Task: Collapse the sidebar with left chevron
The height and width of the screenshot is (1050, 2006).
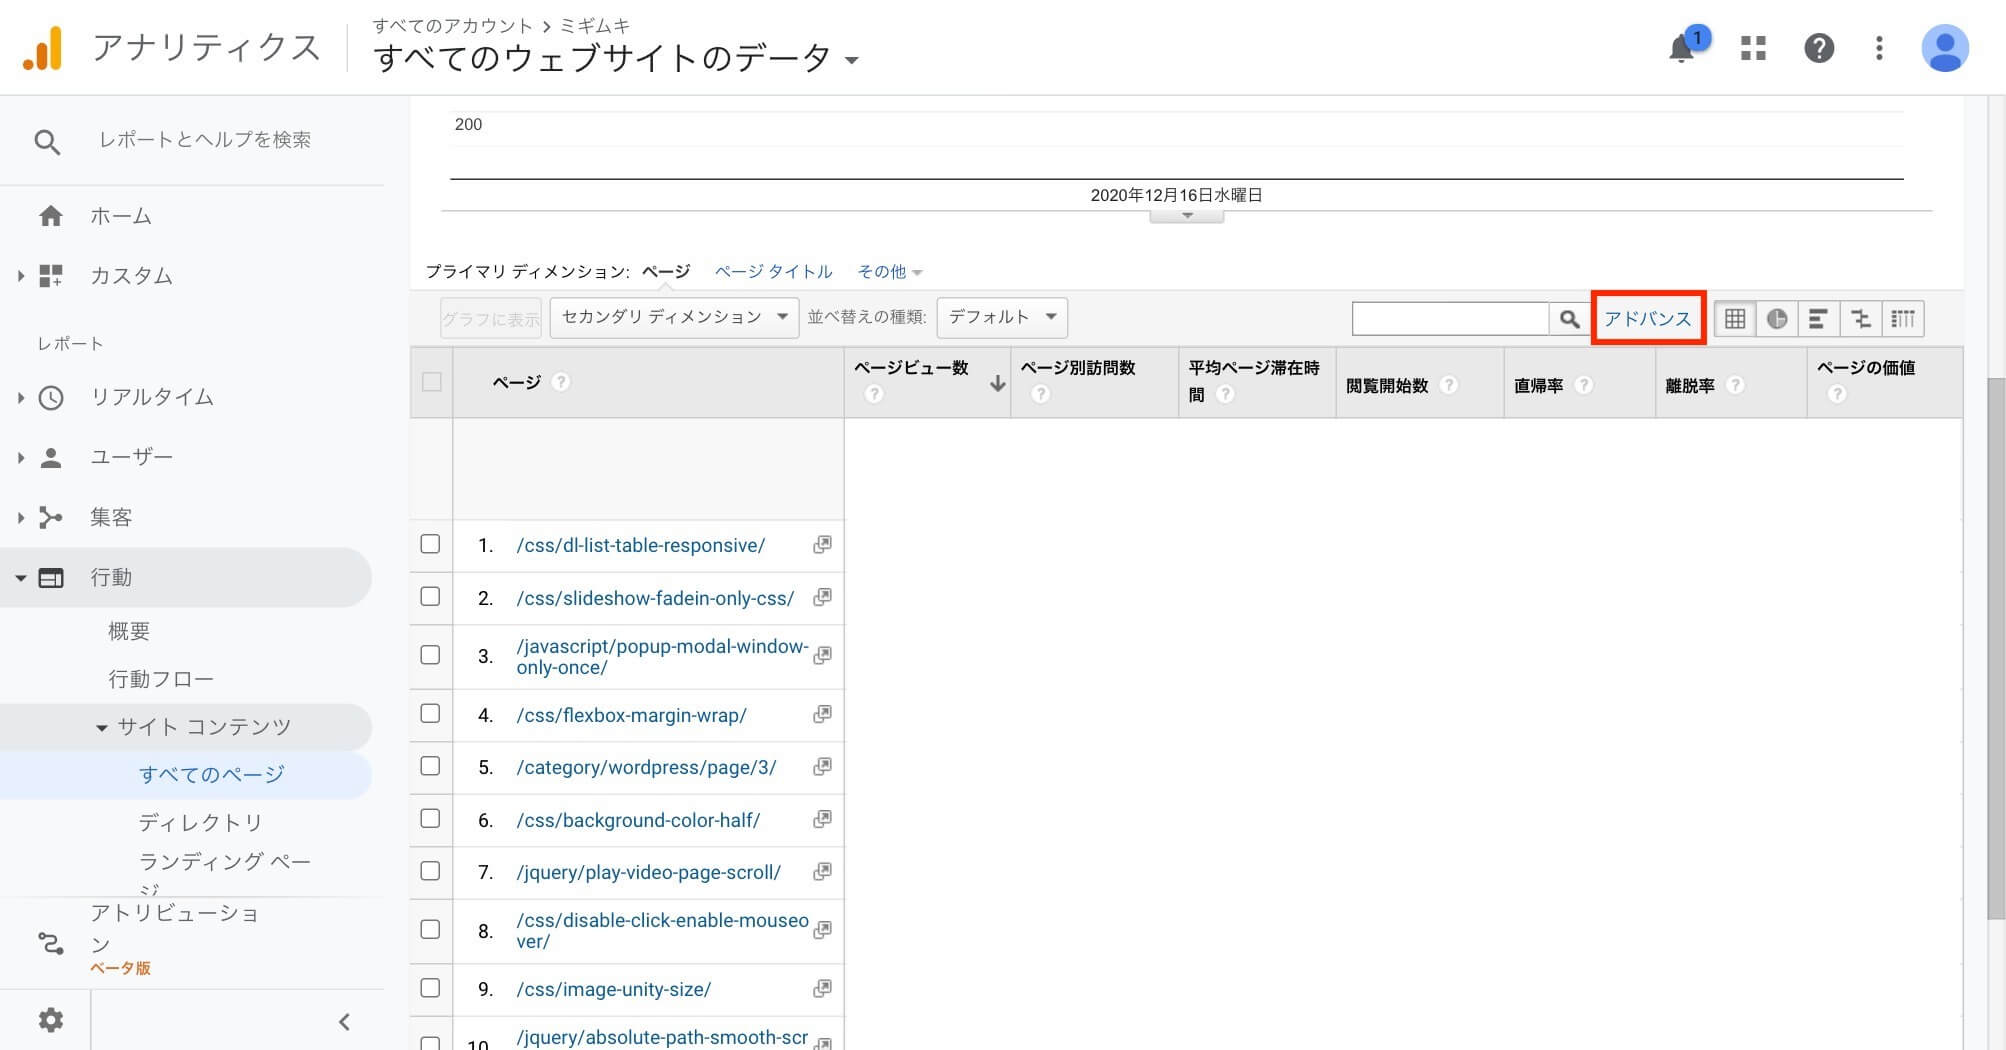Action: pyautogui.click(x=344, y=1022)
